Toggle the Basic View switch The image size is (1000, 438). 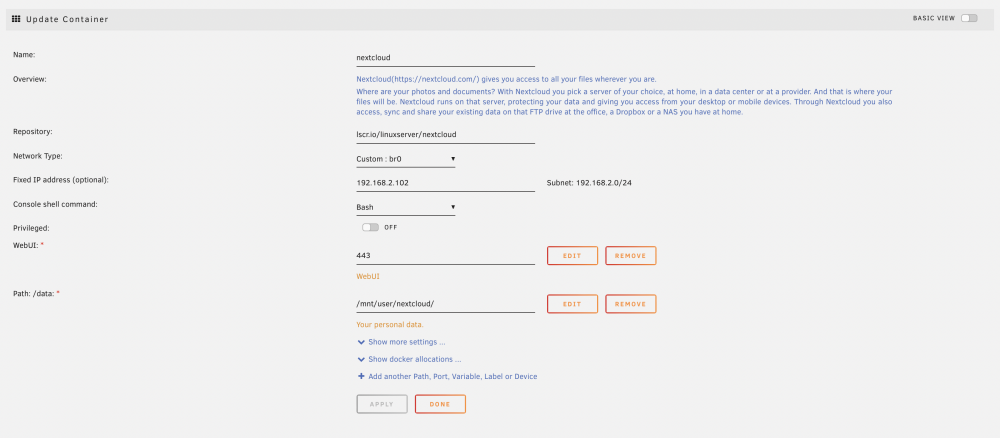click(969, 18)
